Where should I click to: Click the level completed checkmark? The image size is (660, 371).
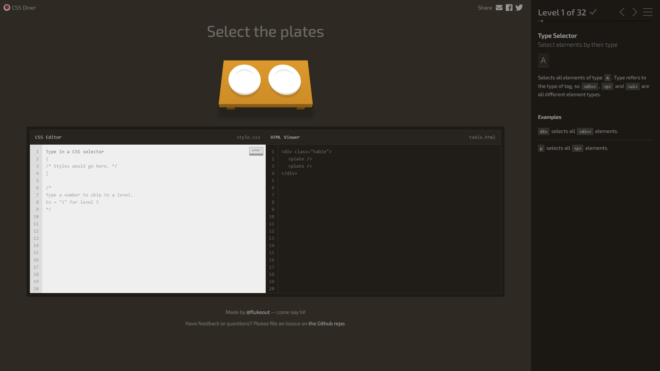point(593,12)
